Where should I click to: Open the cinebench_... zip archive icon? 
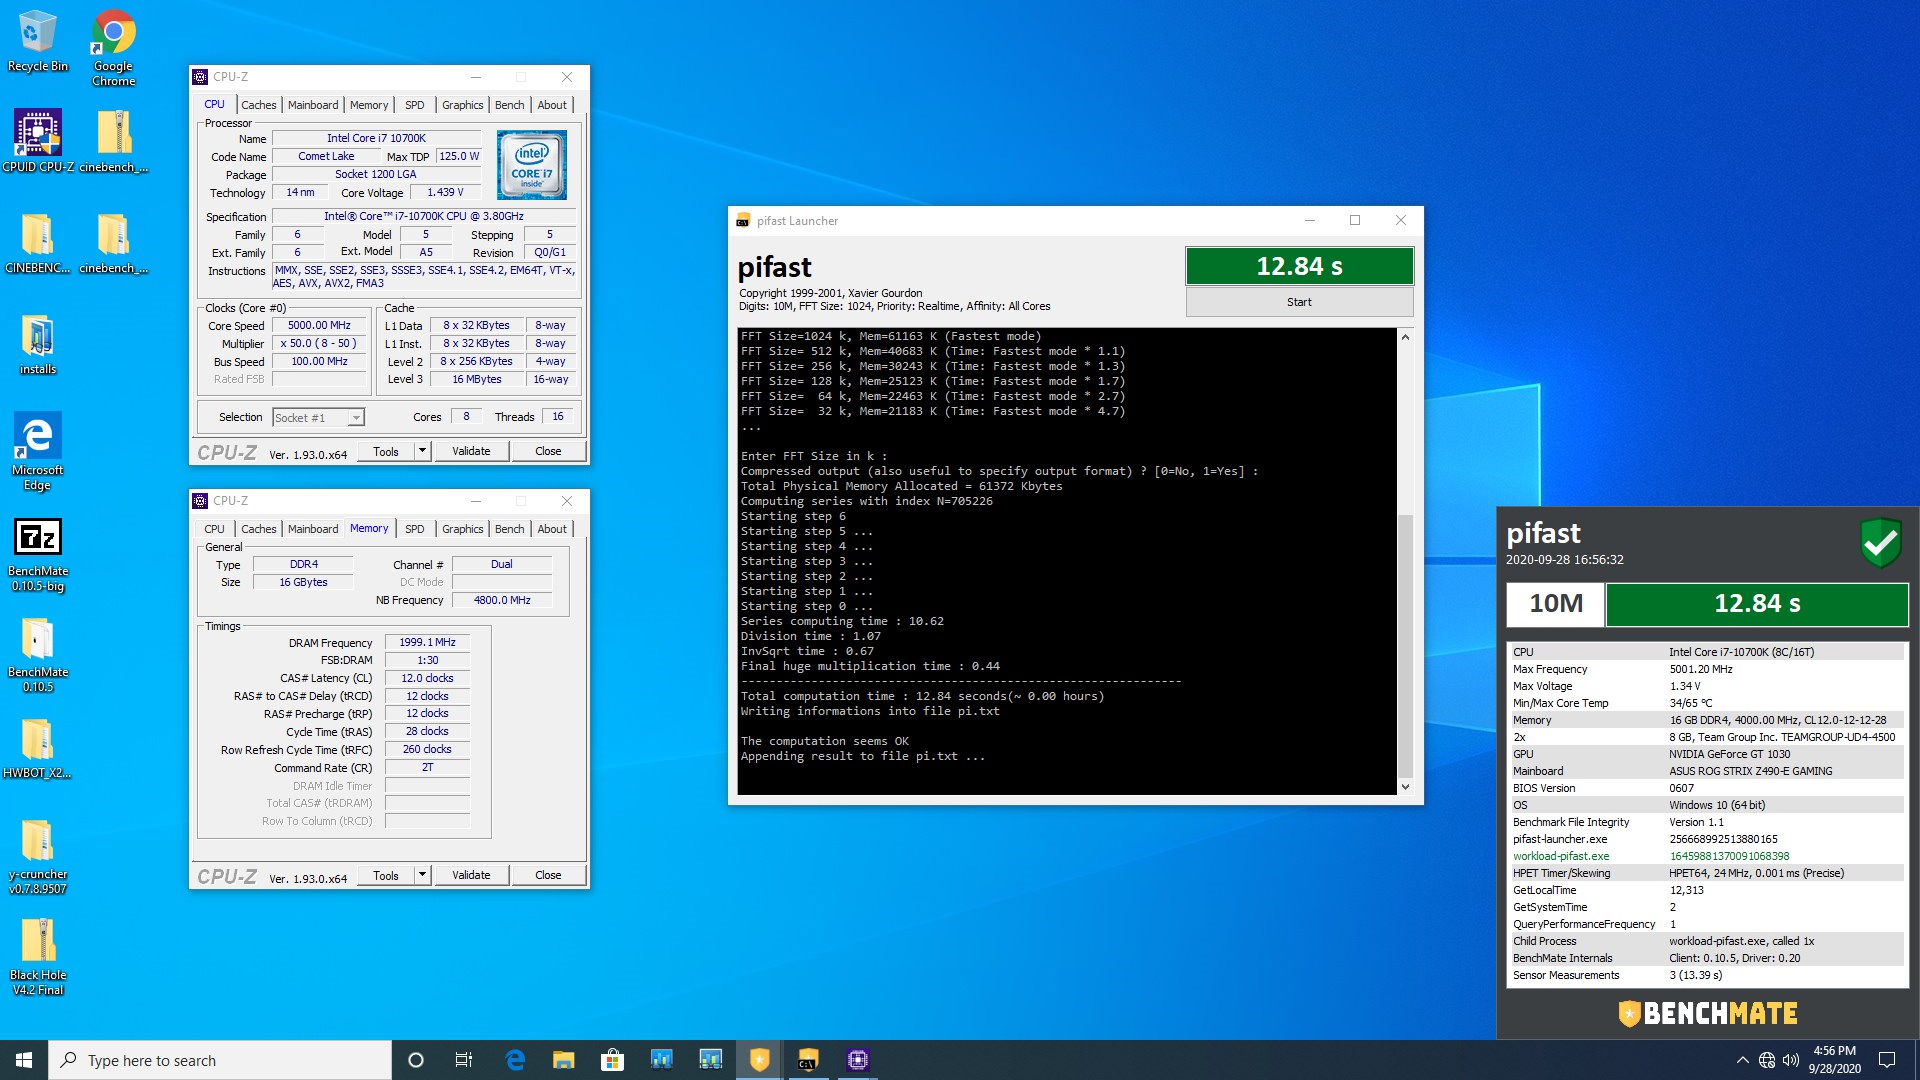pos(114,141)
